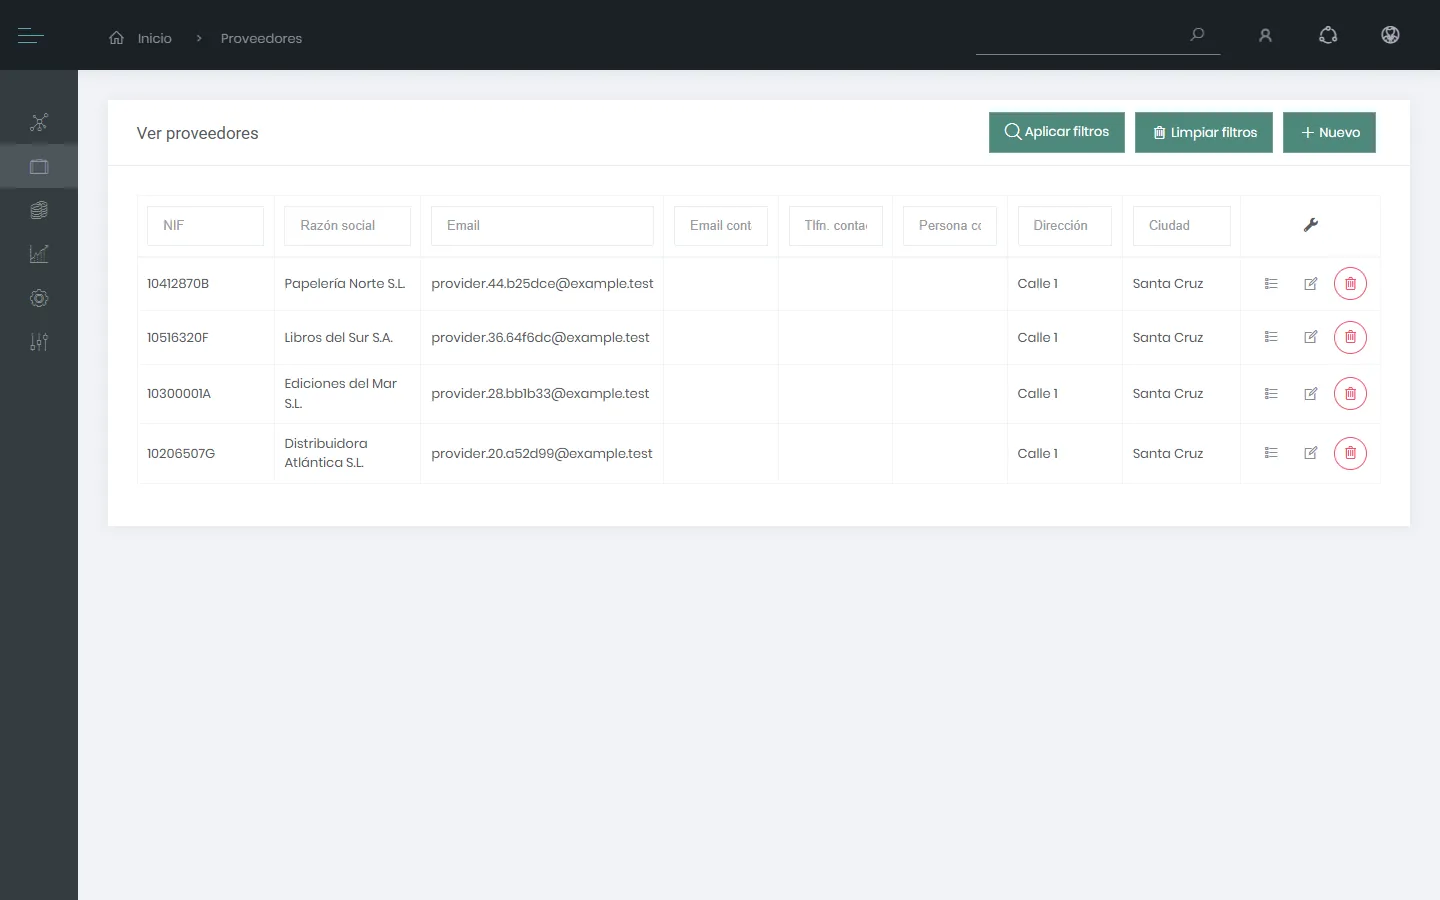The image size is (1440, 900).
Task: Focus the Email filter field
Action: [x=542, y=226]
